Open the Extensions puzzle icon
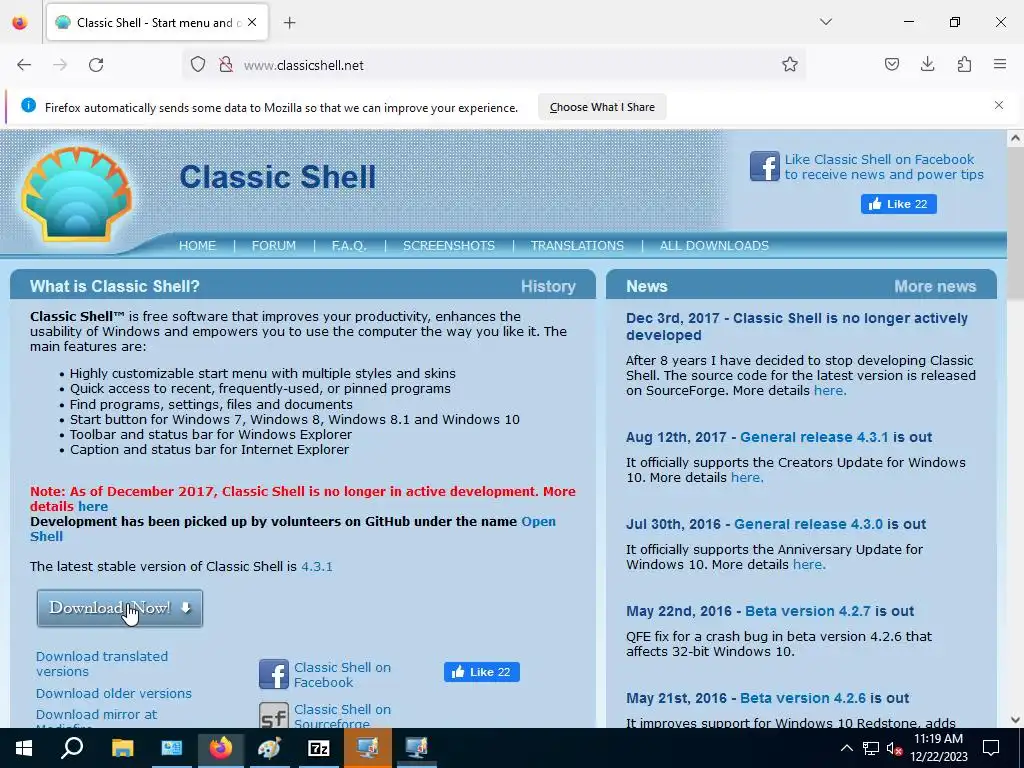The height and width of the screenshot is (768, 1024). click(964, 65)
